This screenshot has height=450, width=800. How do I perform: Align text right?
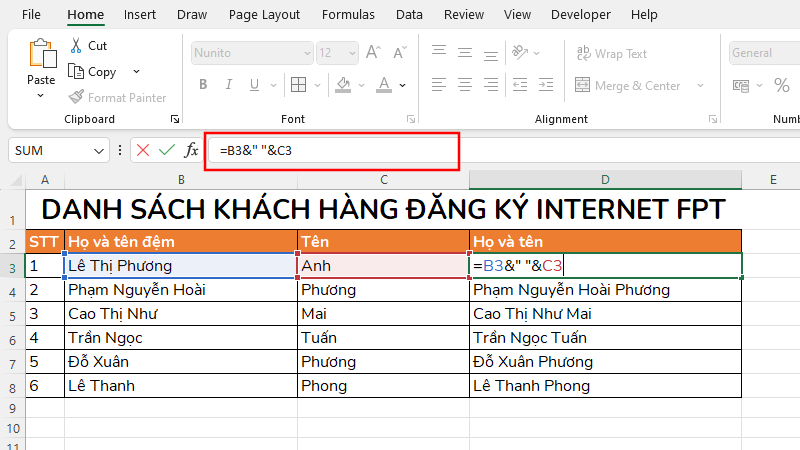pyautogui.click(x=491, y=85)
